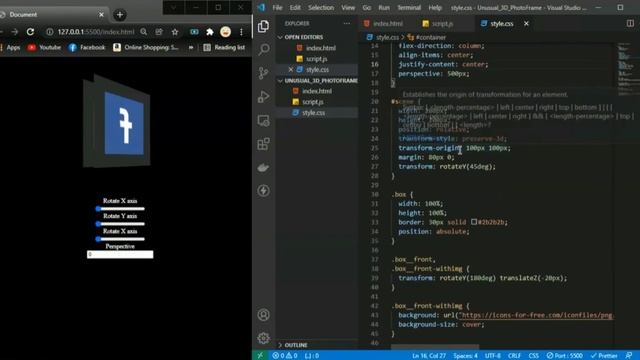Open a new browser tab
This screenshot has width=640, height=360.
120,15
